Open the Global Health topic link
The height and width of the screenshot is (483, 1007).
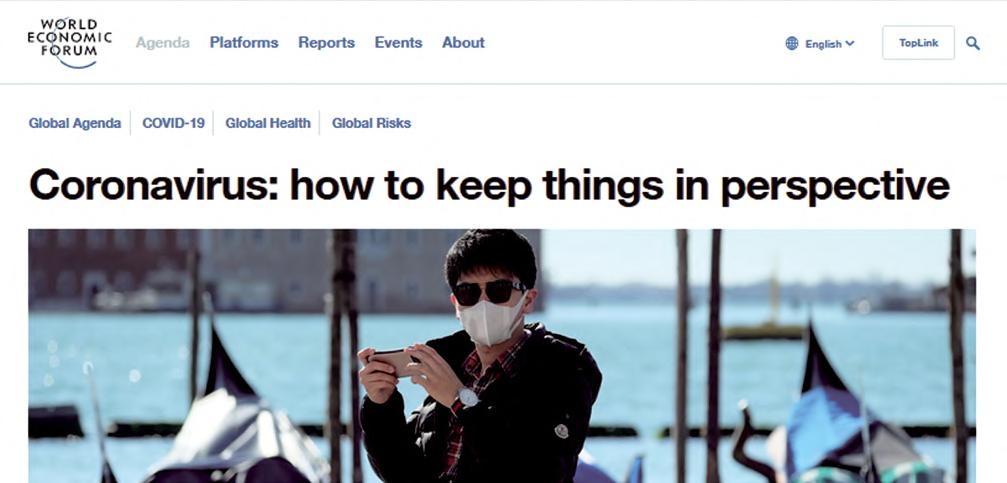pos(268,123)
